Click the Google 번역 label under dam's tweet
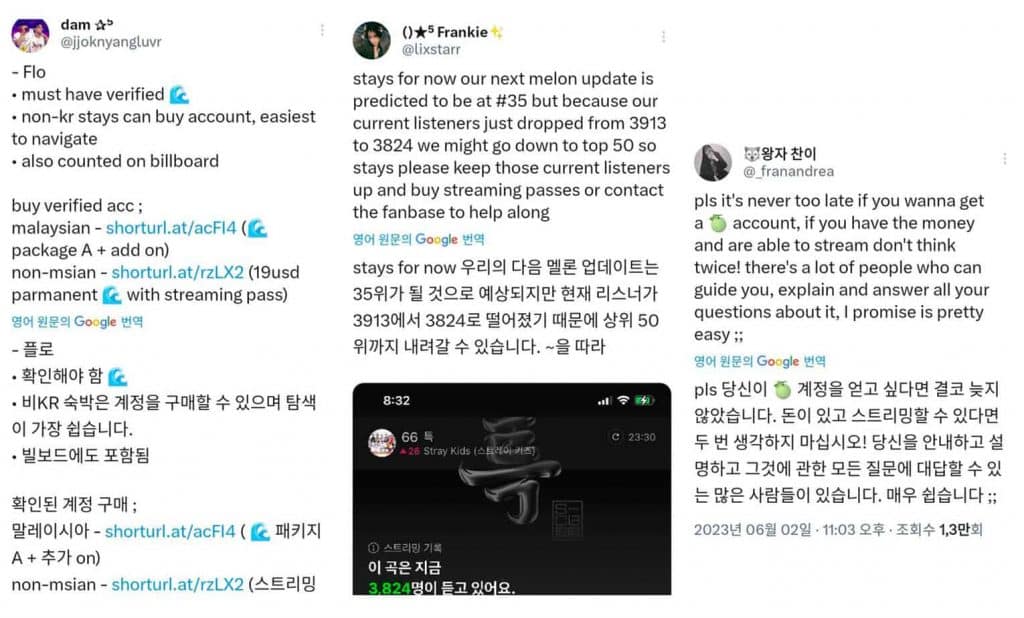The height and width of the screenshot is (618, 1024). (77, 321)
